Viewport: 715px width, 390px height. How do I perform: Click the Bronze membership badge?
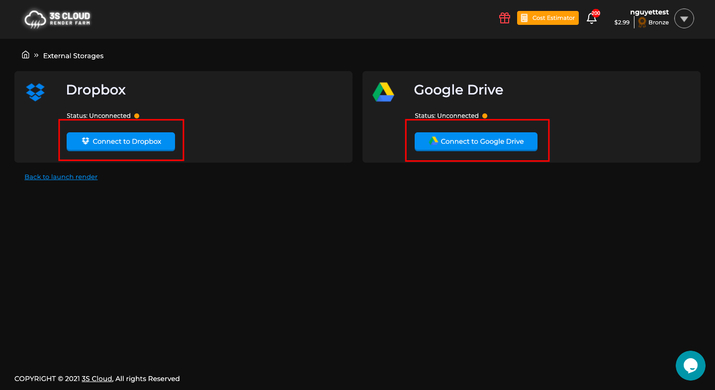[653, 22]
